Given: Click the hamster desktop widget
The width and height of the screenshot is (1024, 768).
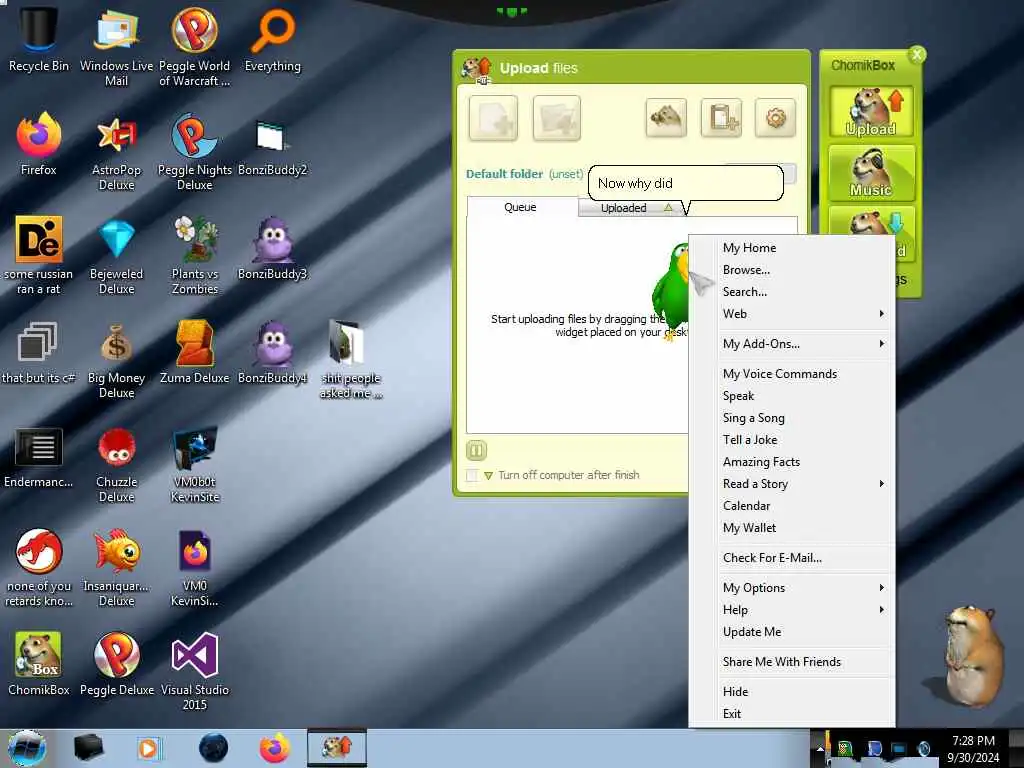Looking at the screenshot, I should click(x=970, y=656).
